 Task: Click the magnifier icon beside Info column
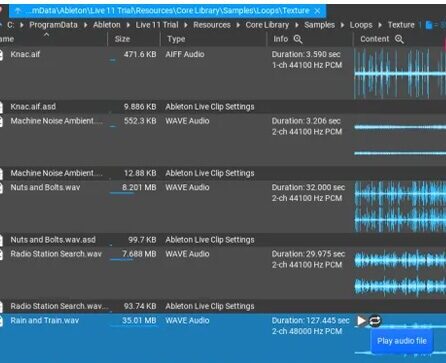298,39
